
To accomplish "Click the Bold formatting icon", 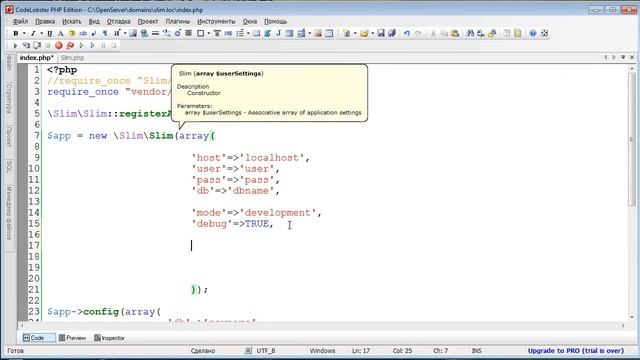I will pos(16,33).
